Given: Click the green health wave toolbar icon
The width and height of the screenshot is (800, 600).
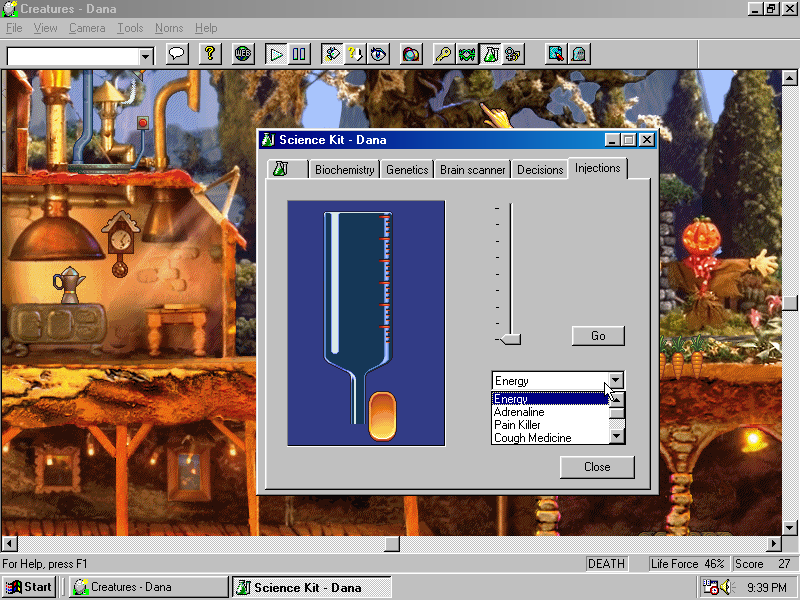Looking at the screenshot, I should click(466, 54).
